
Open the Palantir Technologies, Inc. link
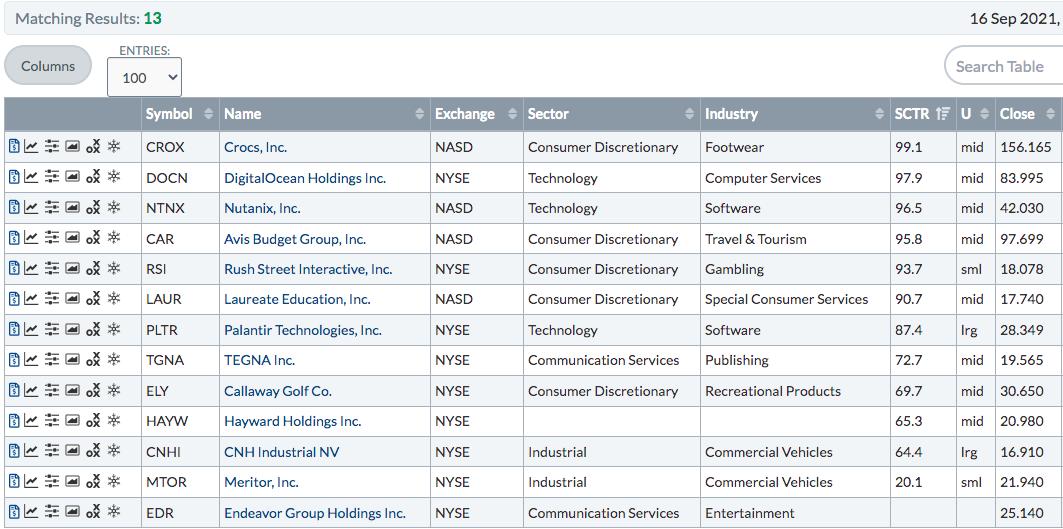pos(303,330)
